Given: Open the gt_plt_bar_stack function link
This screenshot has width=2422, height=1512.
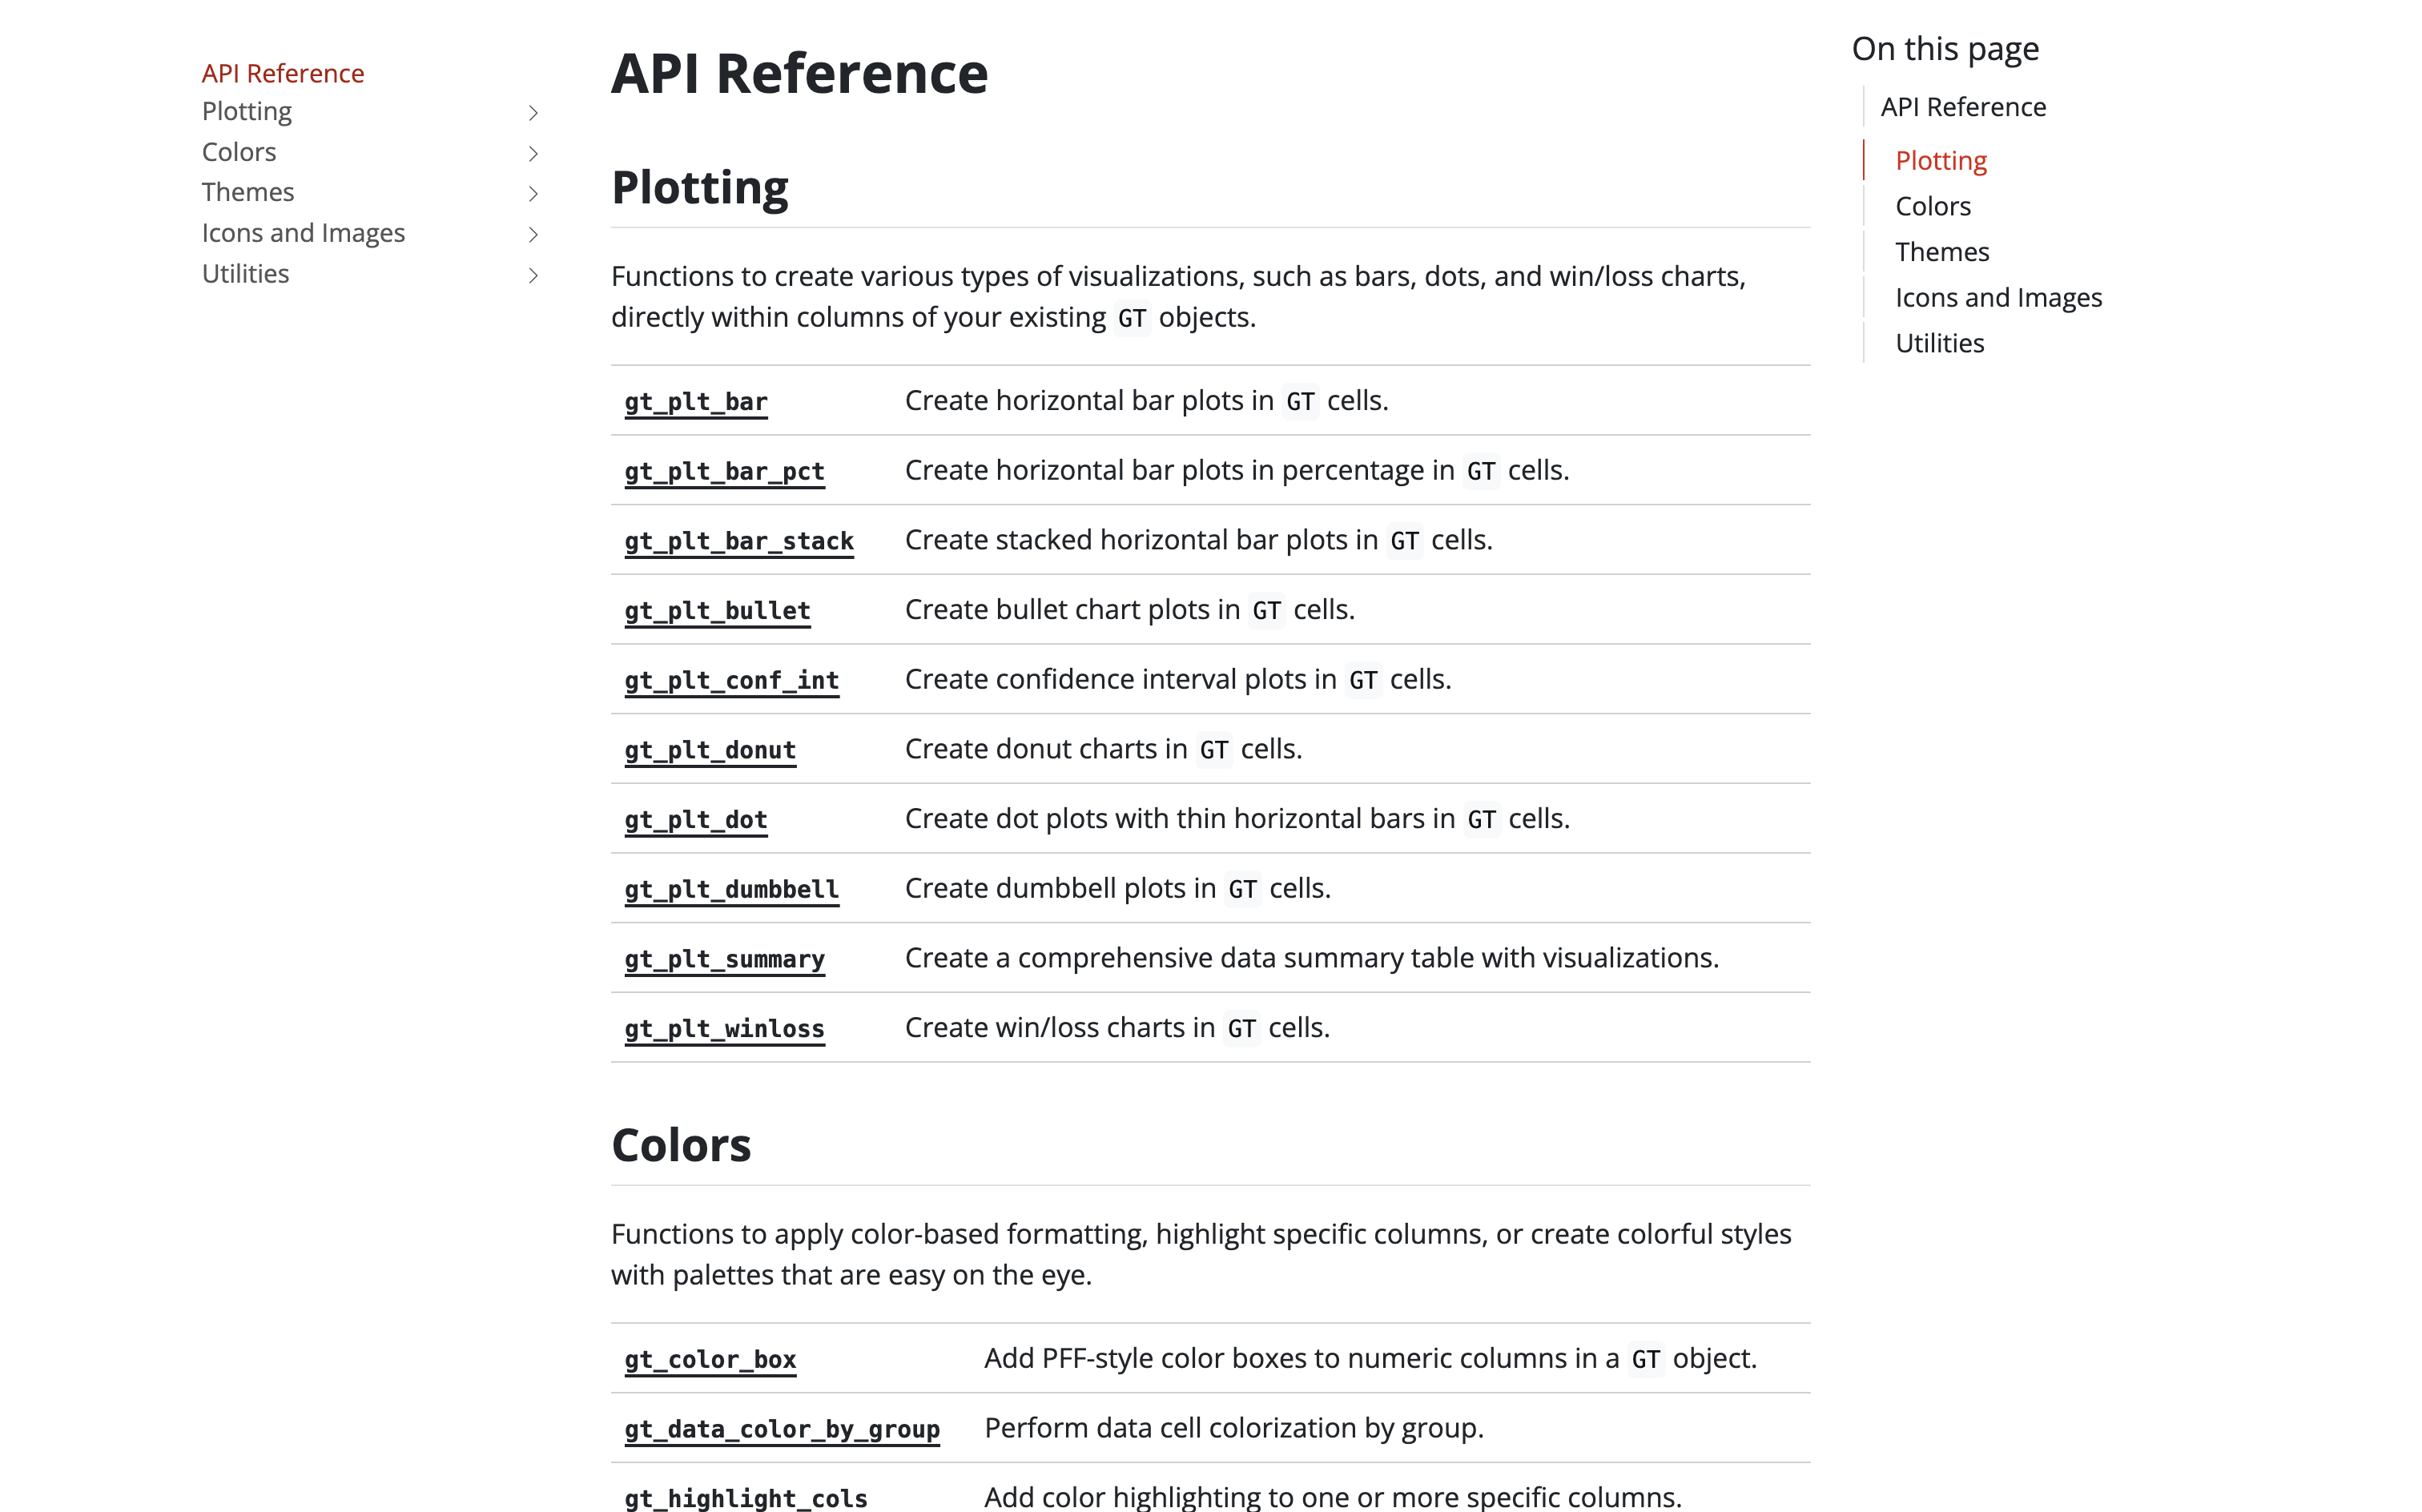Looking at the screenshot, I should click(x=739, y=541).
